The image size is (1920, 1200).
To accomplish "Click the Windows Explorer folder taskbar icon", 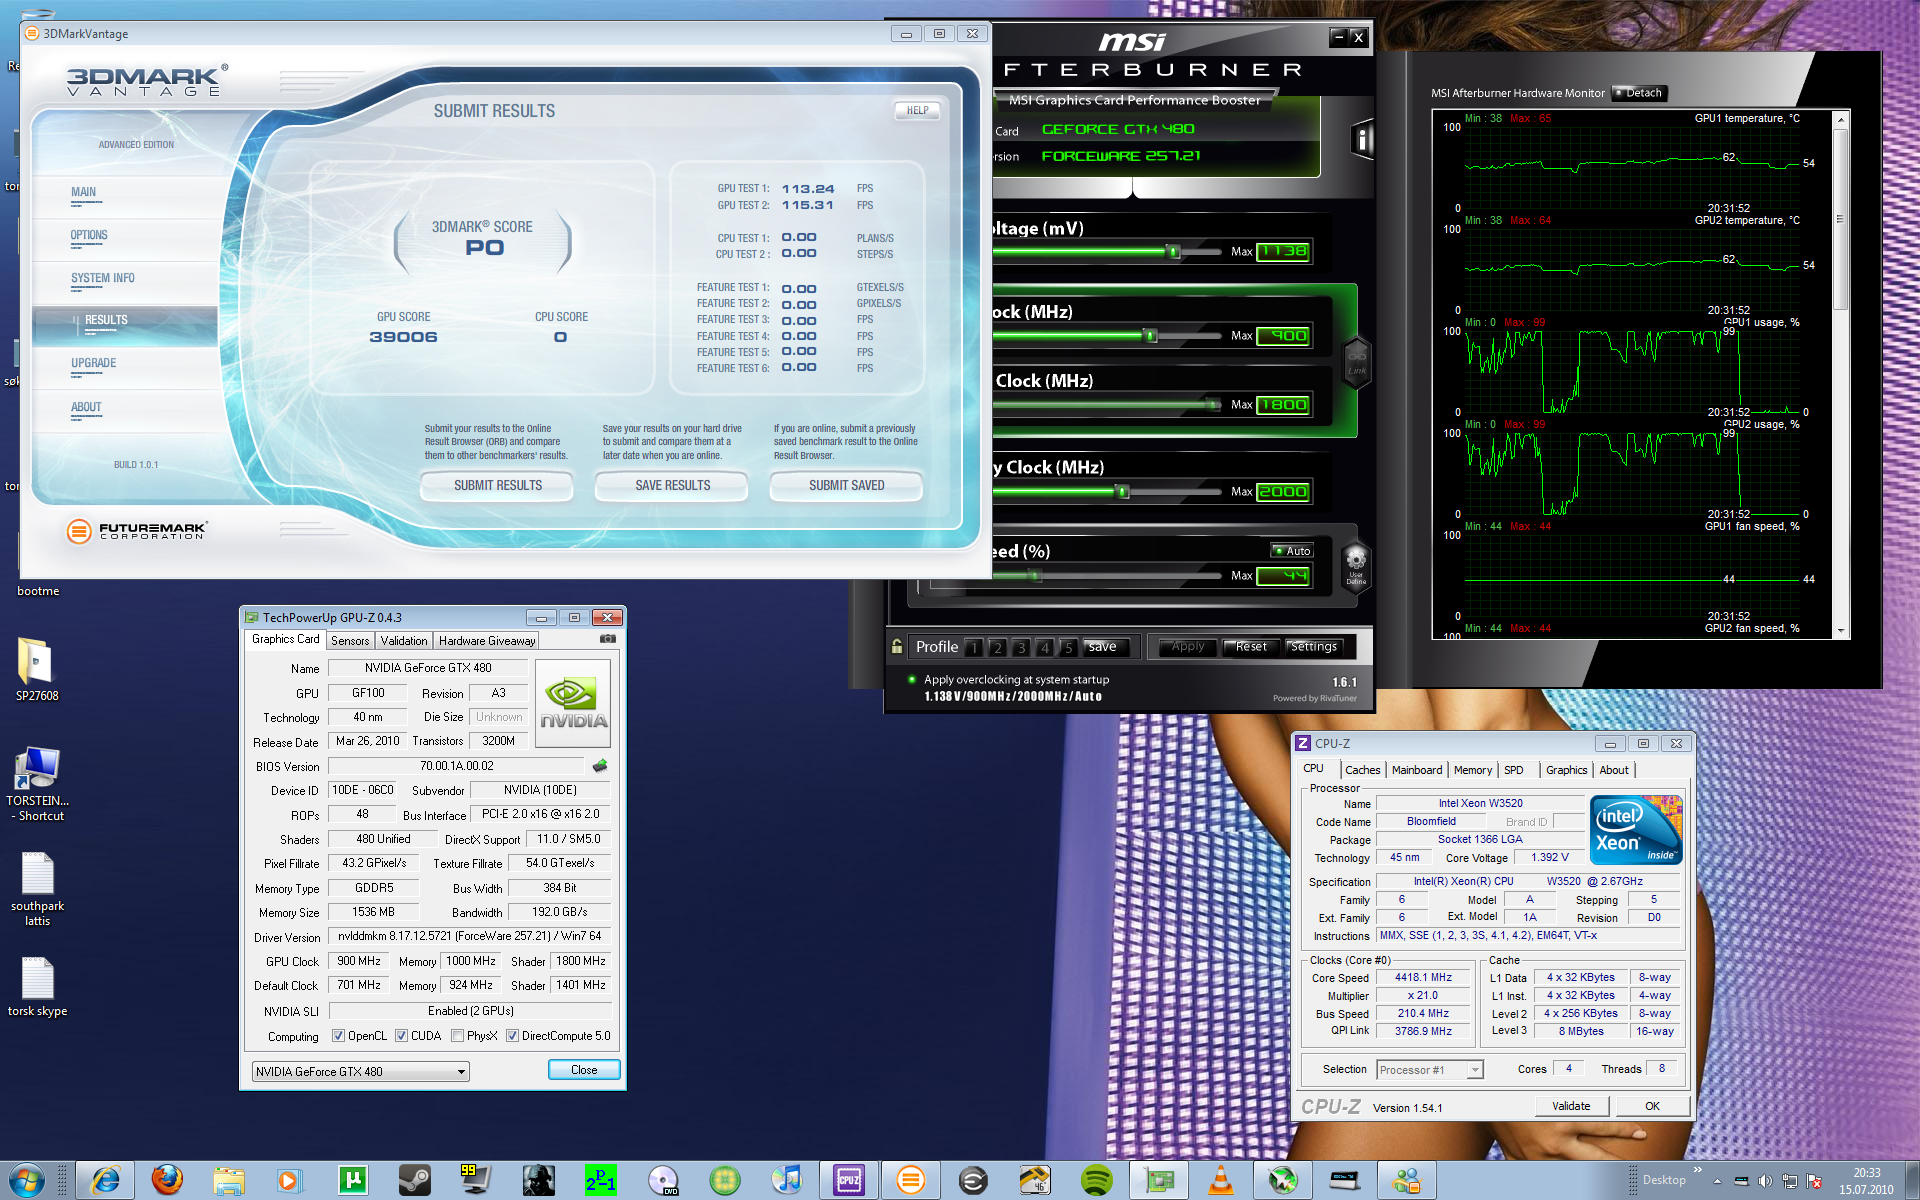I will 229,1180.
